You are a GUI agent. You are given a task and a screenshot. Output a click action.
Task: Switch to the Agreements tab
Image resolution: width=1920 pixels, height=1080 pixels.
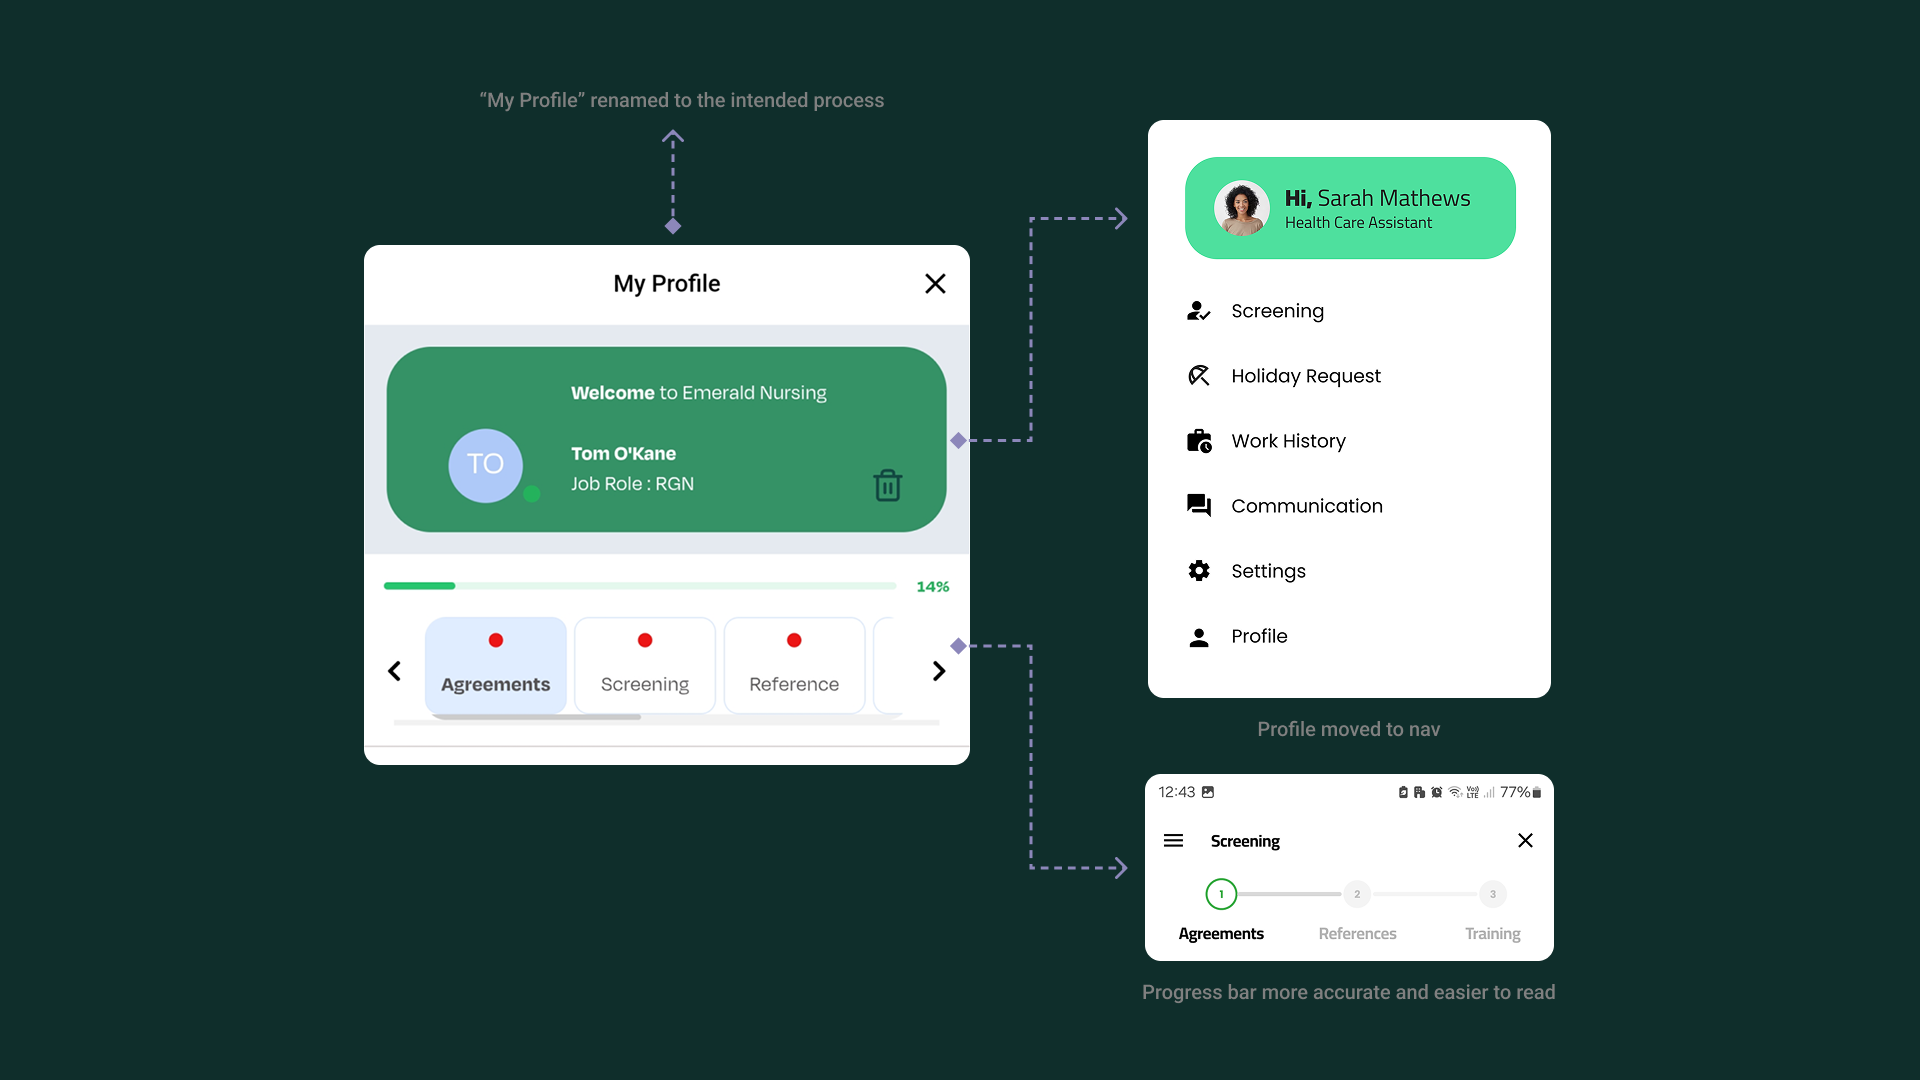[495, 666]
